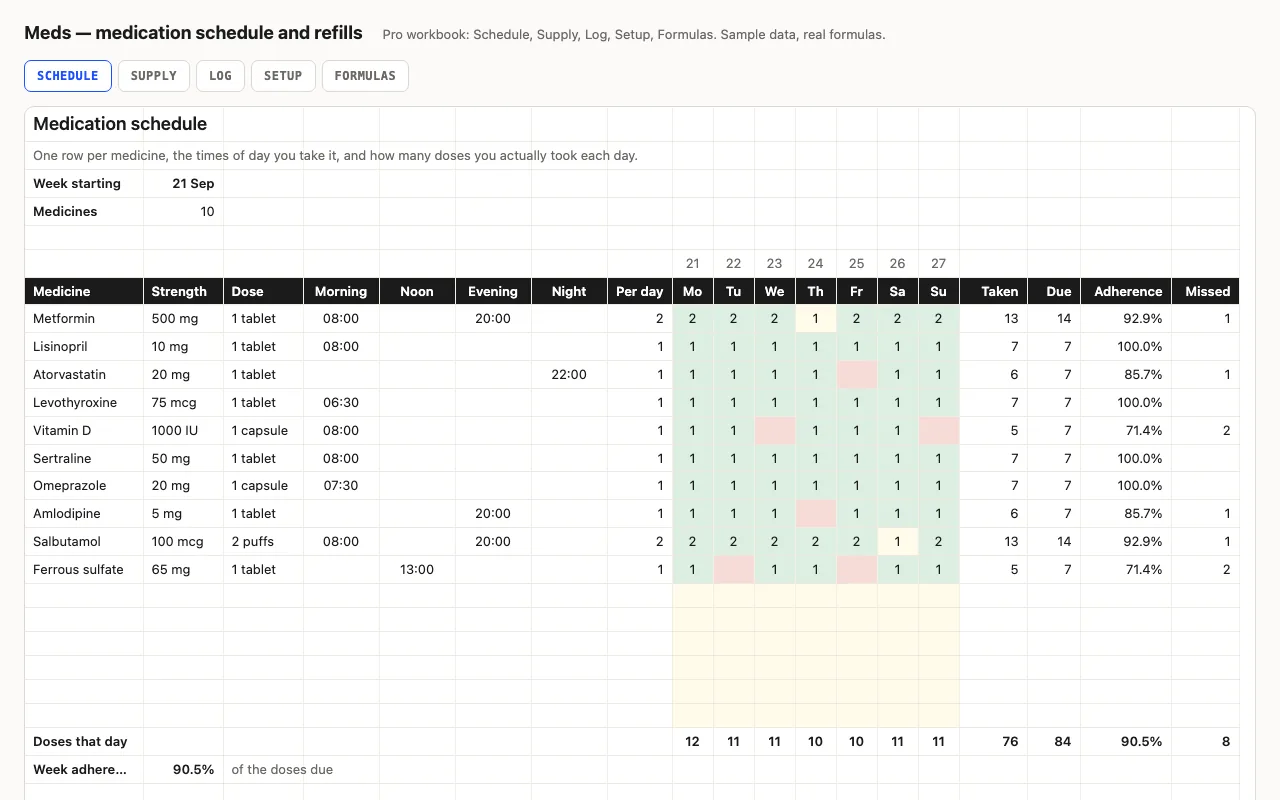The image size is (1280, 800).
Task: Select the Medicines count "10" cell
Action: pyautogui.click(x=184, y=212)
